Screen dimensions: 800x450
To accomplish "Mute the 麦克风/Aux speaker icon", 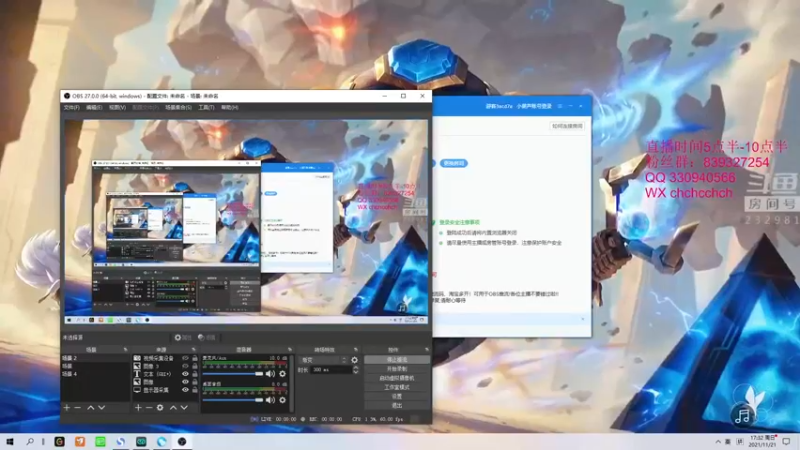I will click(x=270, y=374).
